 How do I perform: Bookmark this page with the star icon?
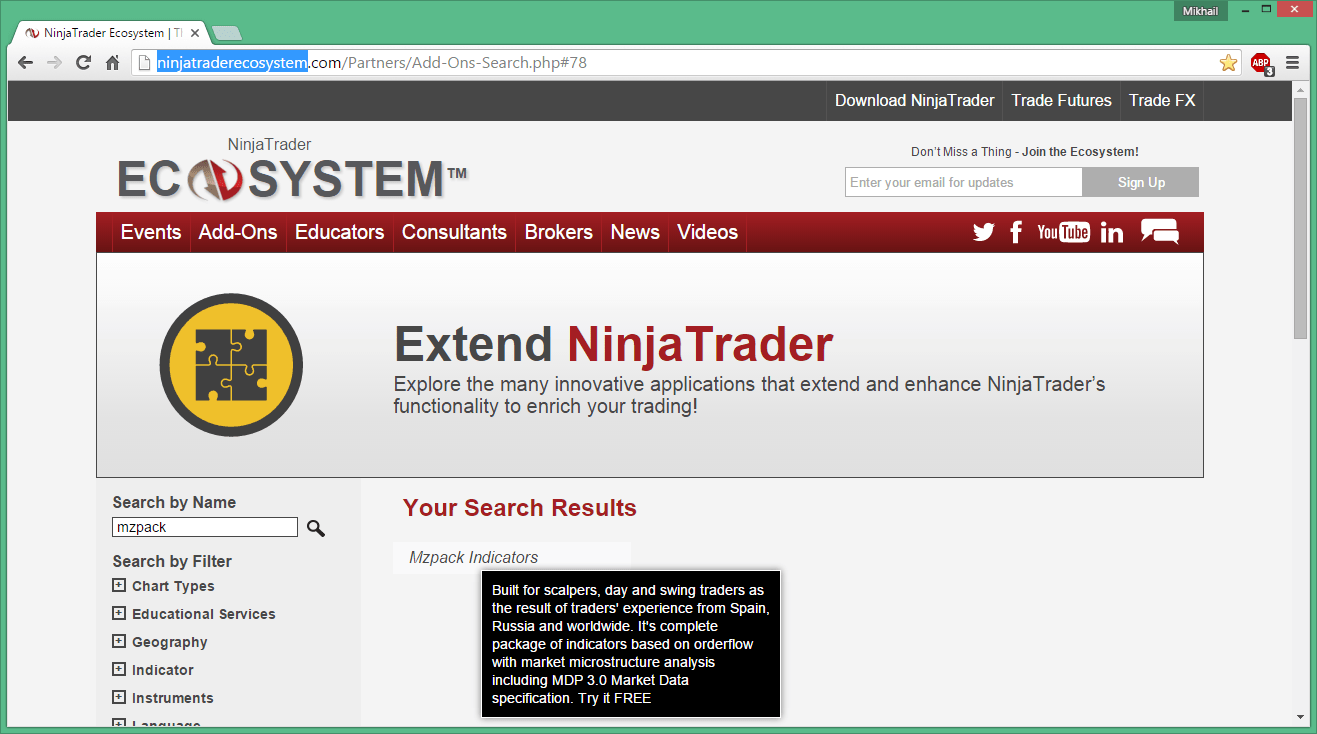pos(1228,63)
